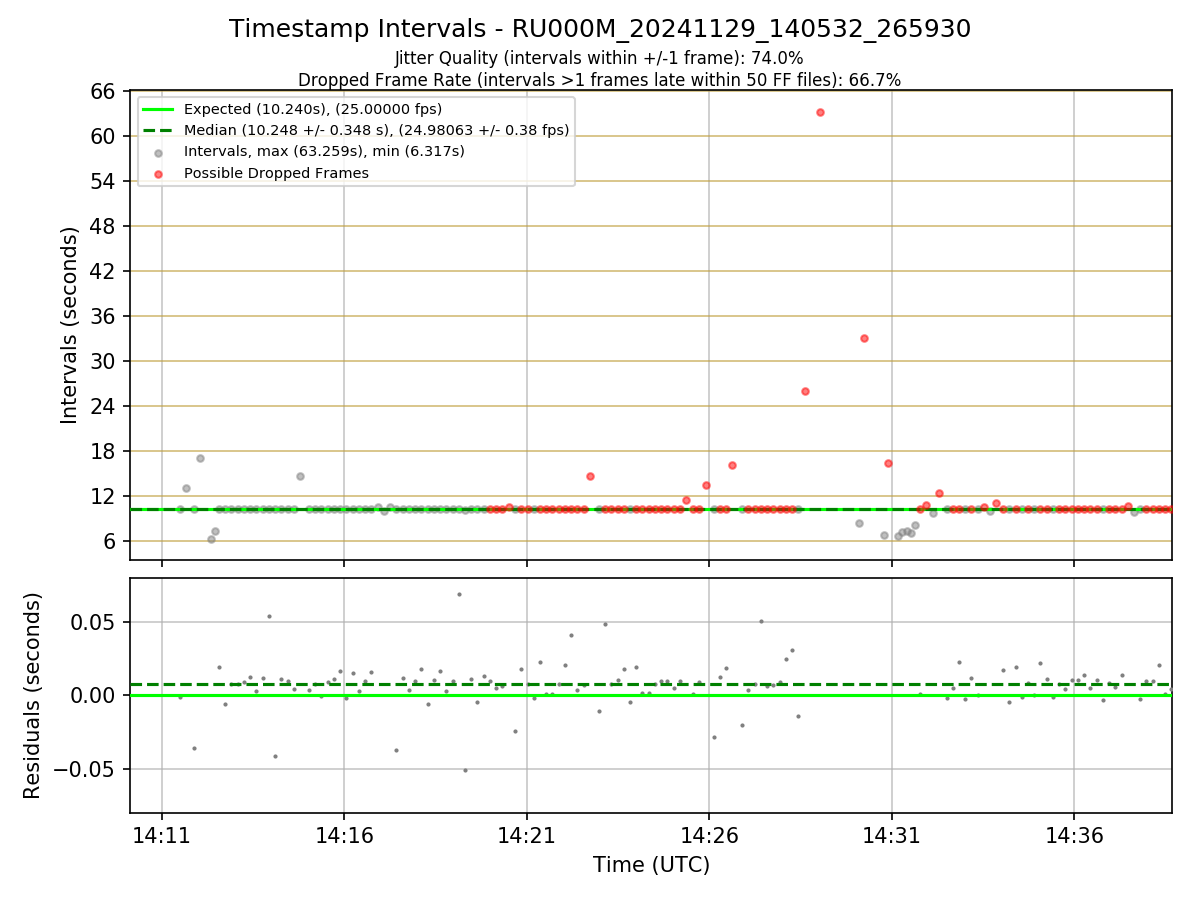This screenshot has height=900, width=1200.
Task: Click the 'Time (UTC)' x-axis label
Action: point(651,865)
